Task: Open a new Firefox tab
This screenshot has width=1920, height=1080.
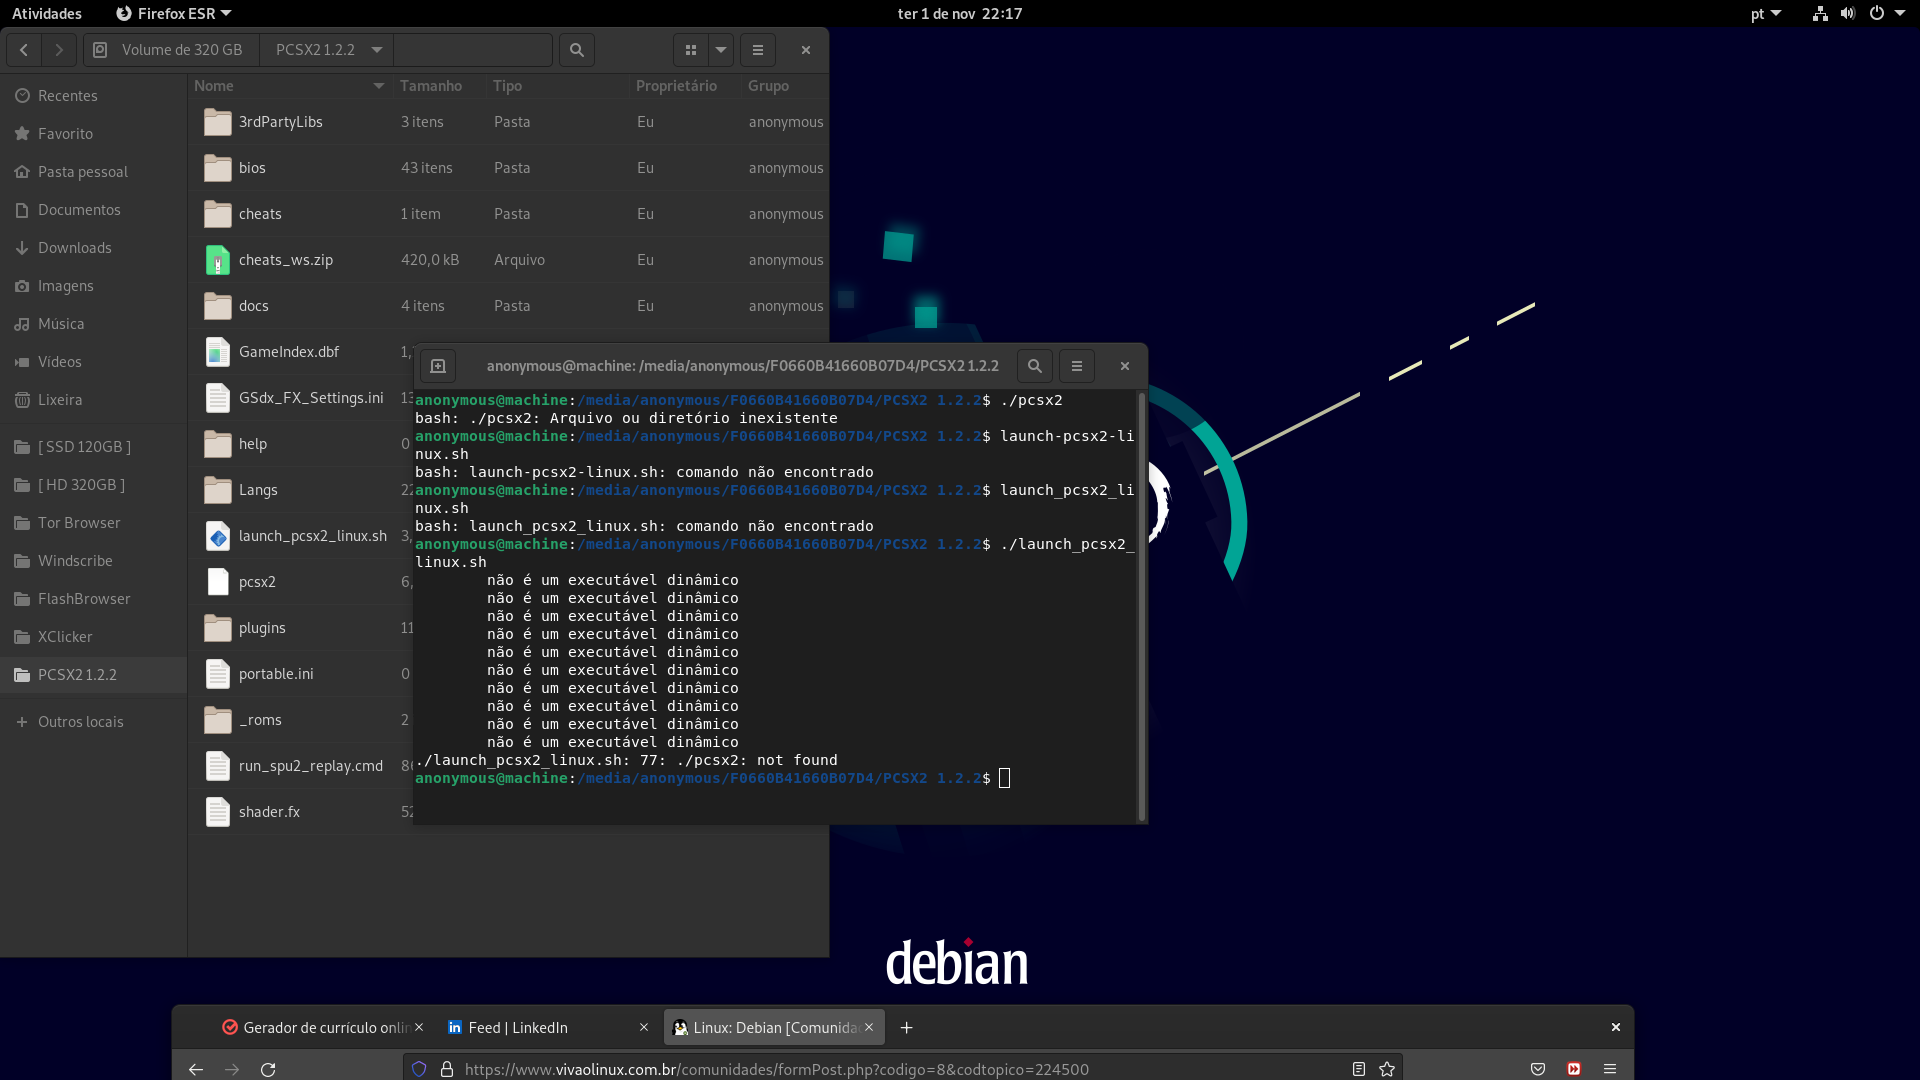Action: (906, 1028)
